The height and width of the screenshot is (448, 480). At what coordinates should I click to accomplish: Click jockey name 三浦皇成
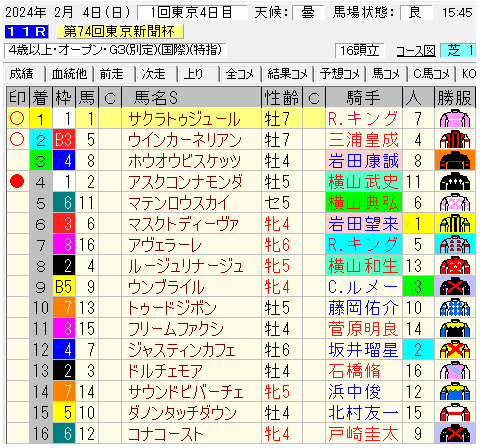pyautogui.click(x=363, y=140)
